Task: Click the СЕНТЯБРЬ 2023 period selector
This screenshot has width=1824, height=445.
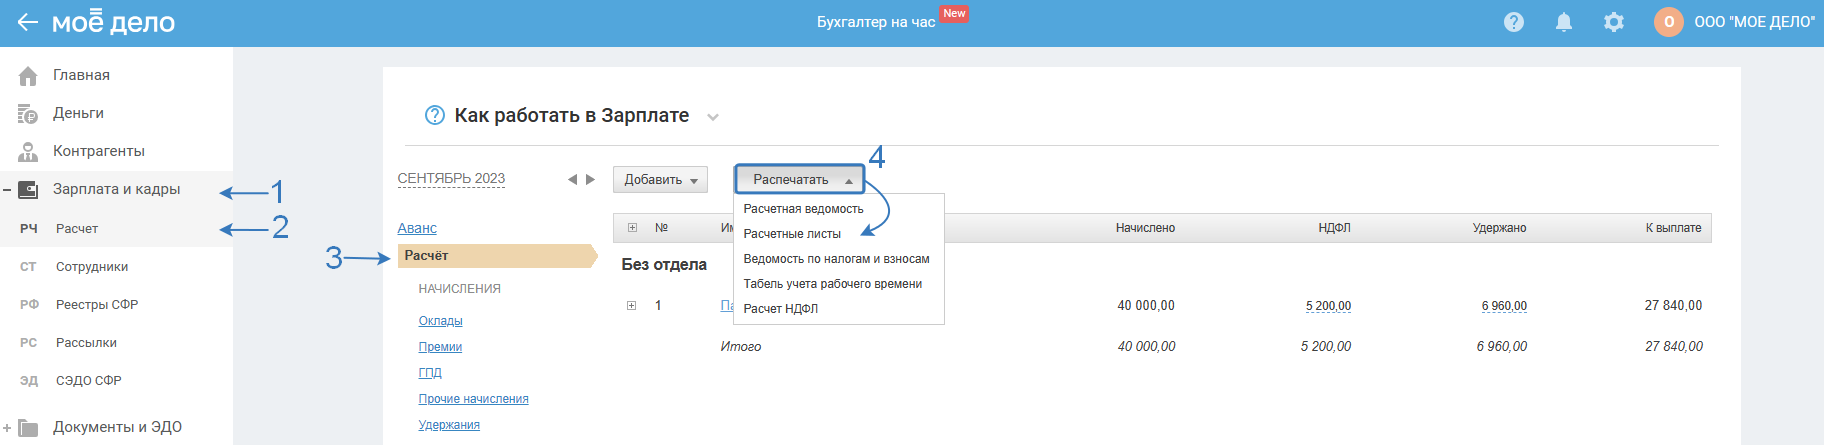Action: click(451, 179)
